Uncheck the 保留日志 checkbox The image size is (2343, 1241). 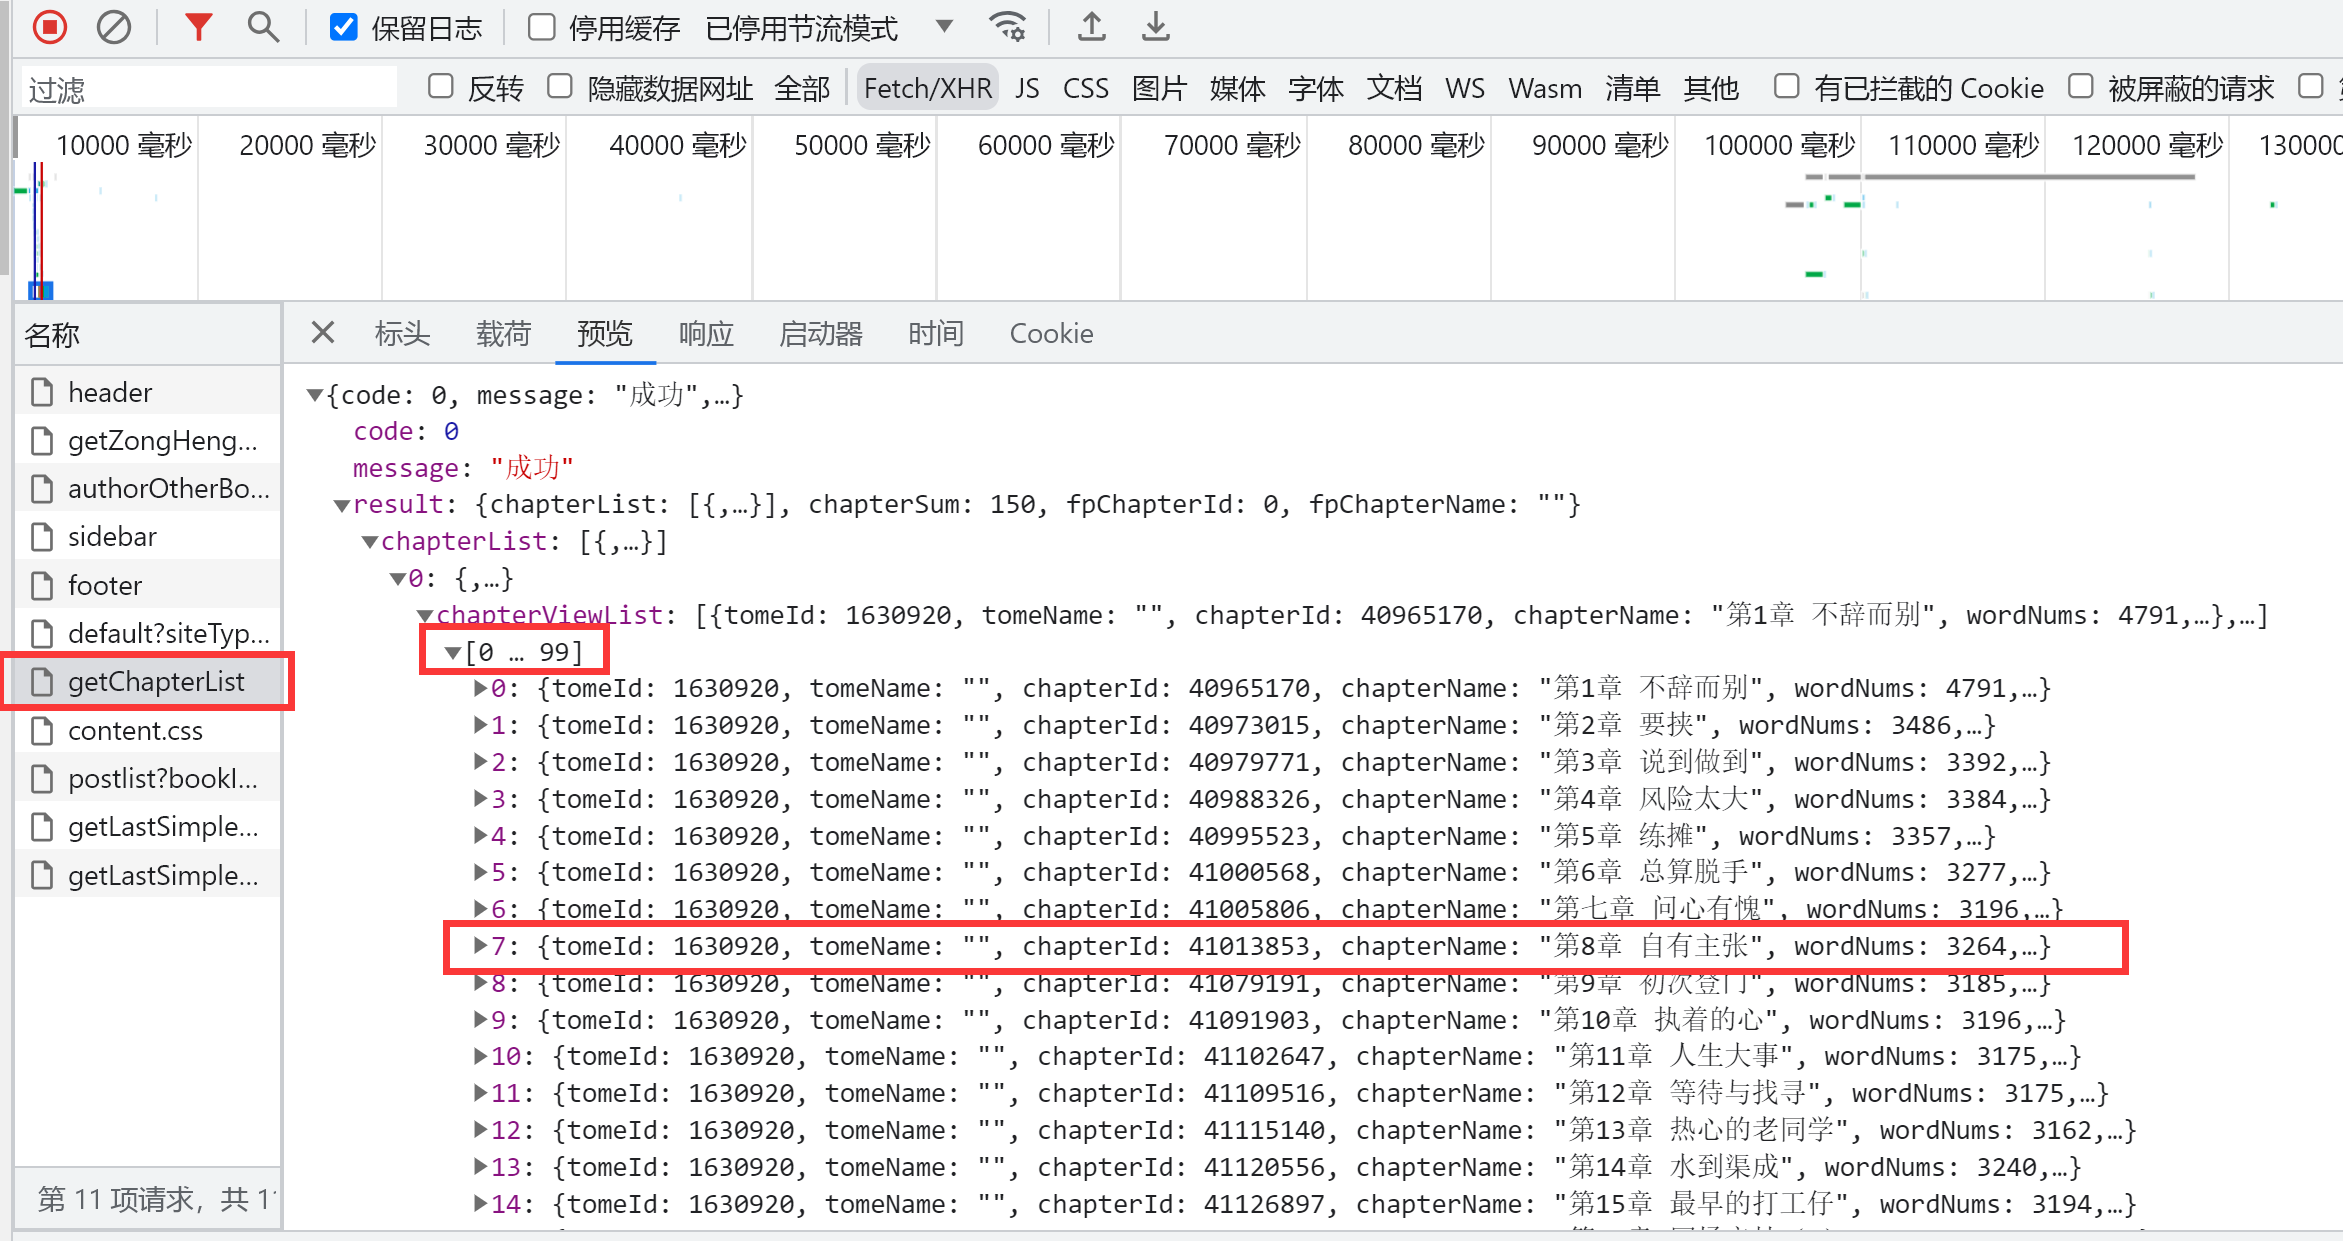point(343,27)
